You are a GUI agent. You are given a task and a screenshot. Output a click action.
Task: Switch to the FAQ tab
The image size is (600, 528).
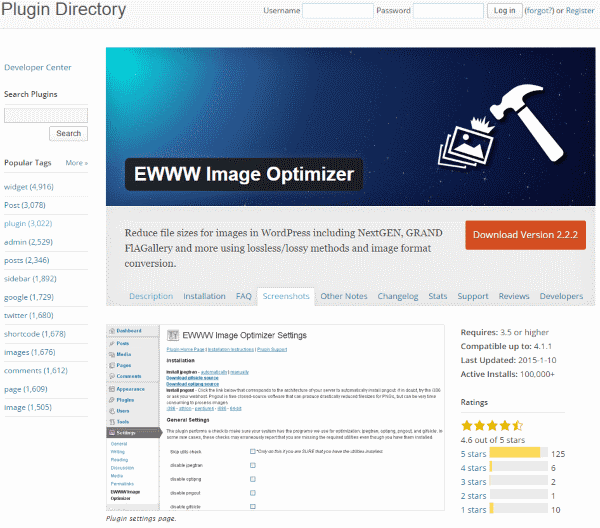coord(244,296)
